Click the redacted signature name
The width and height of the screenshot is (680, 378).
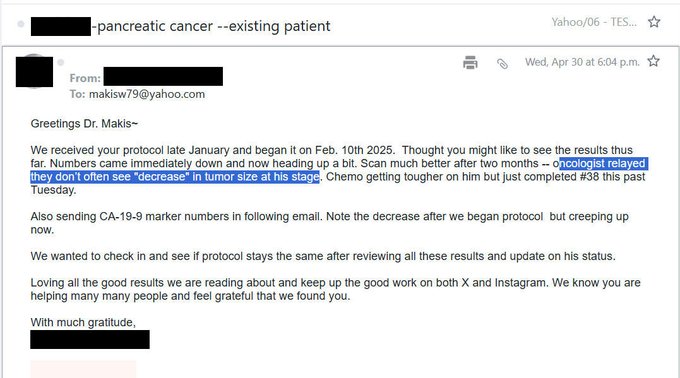coord(90,339)
